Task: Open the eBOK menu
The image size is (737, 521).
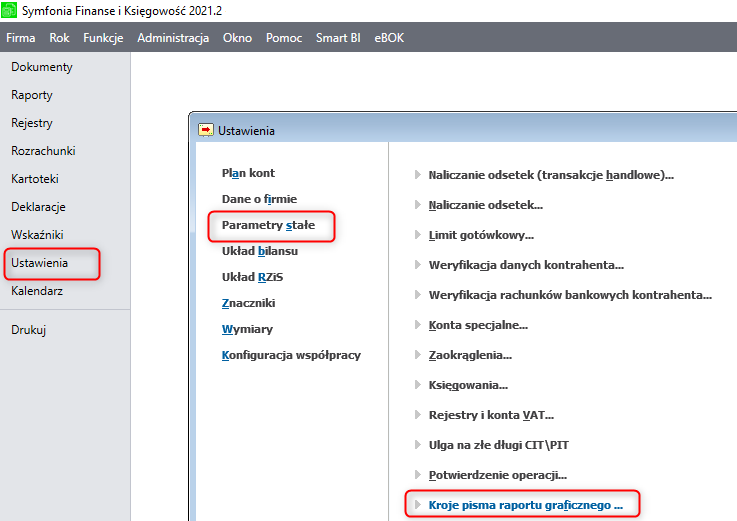Action: point(389,38)
